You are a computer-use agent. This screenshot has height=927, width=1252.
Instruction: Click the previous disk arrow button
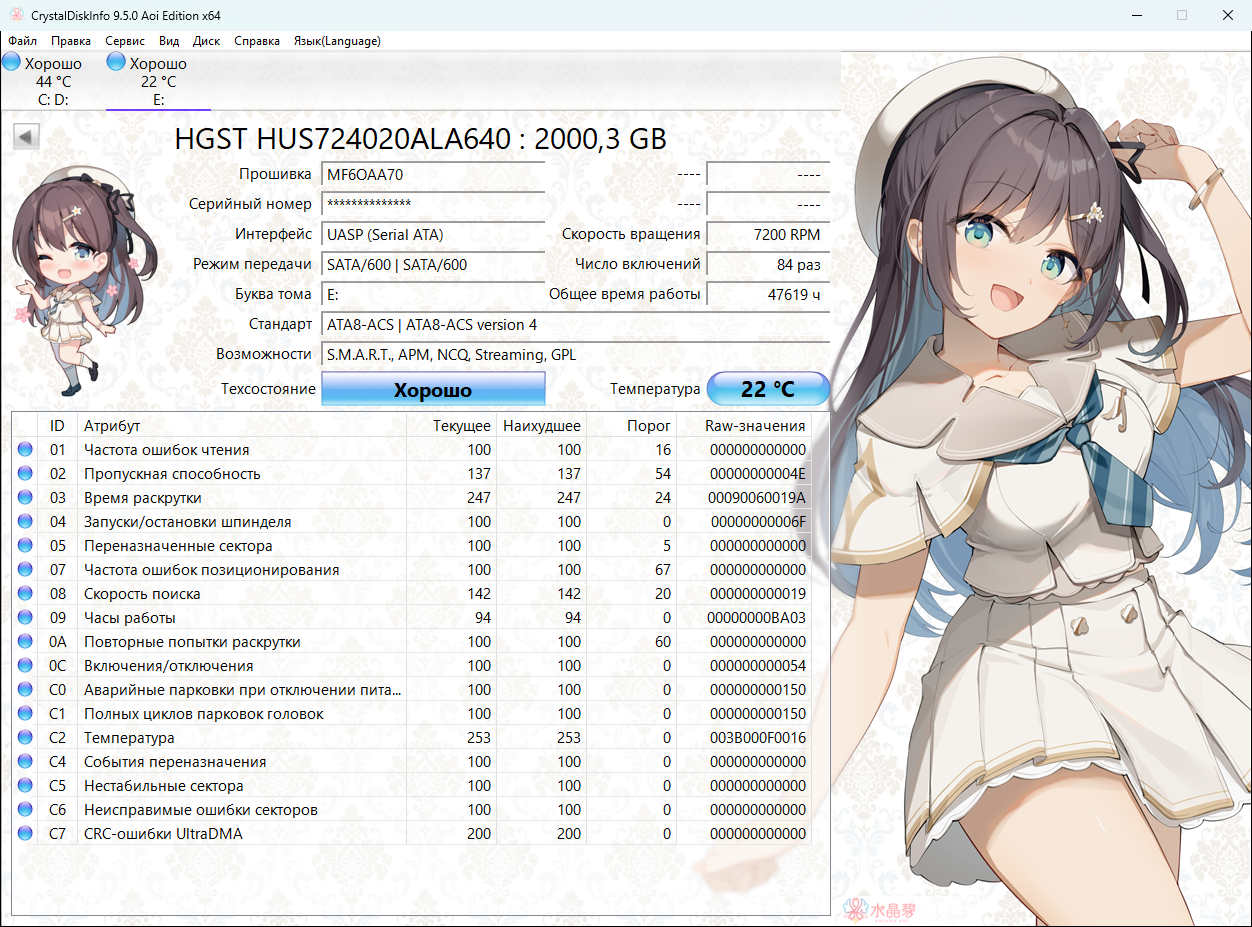tap(27, 137)
